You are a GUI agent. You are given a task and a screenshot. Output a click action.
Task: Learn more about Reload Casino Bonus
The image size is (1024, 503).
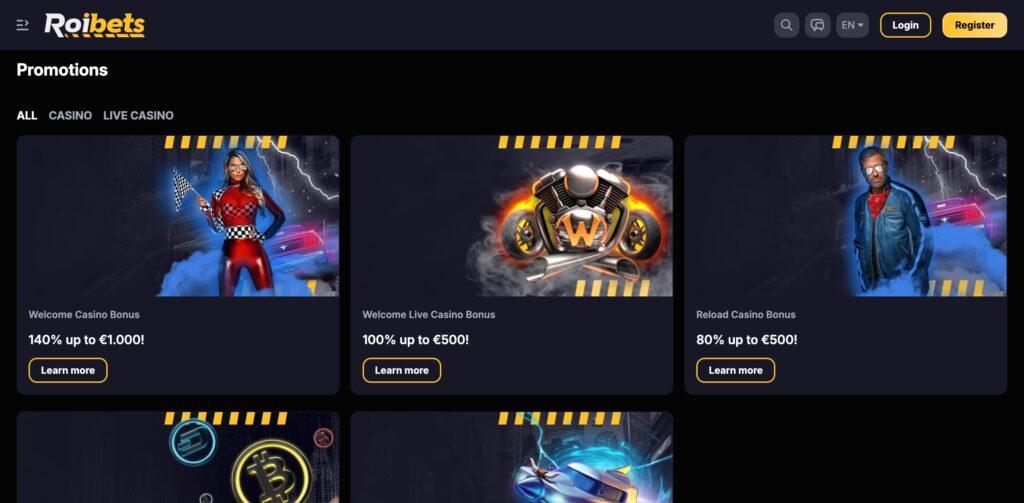(735, 370)
